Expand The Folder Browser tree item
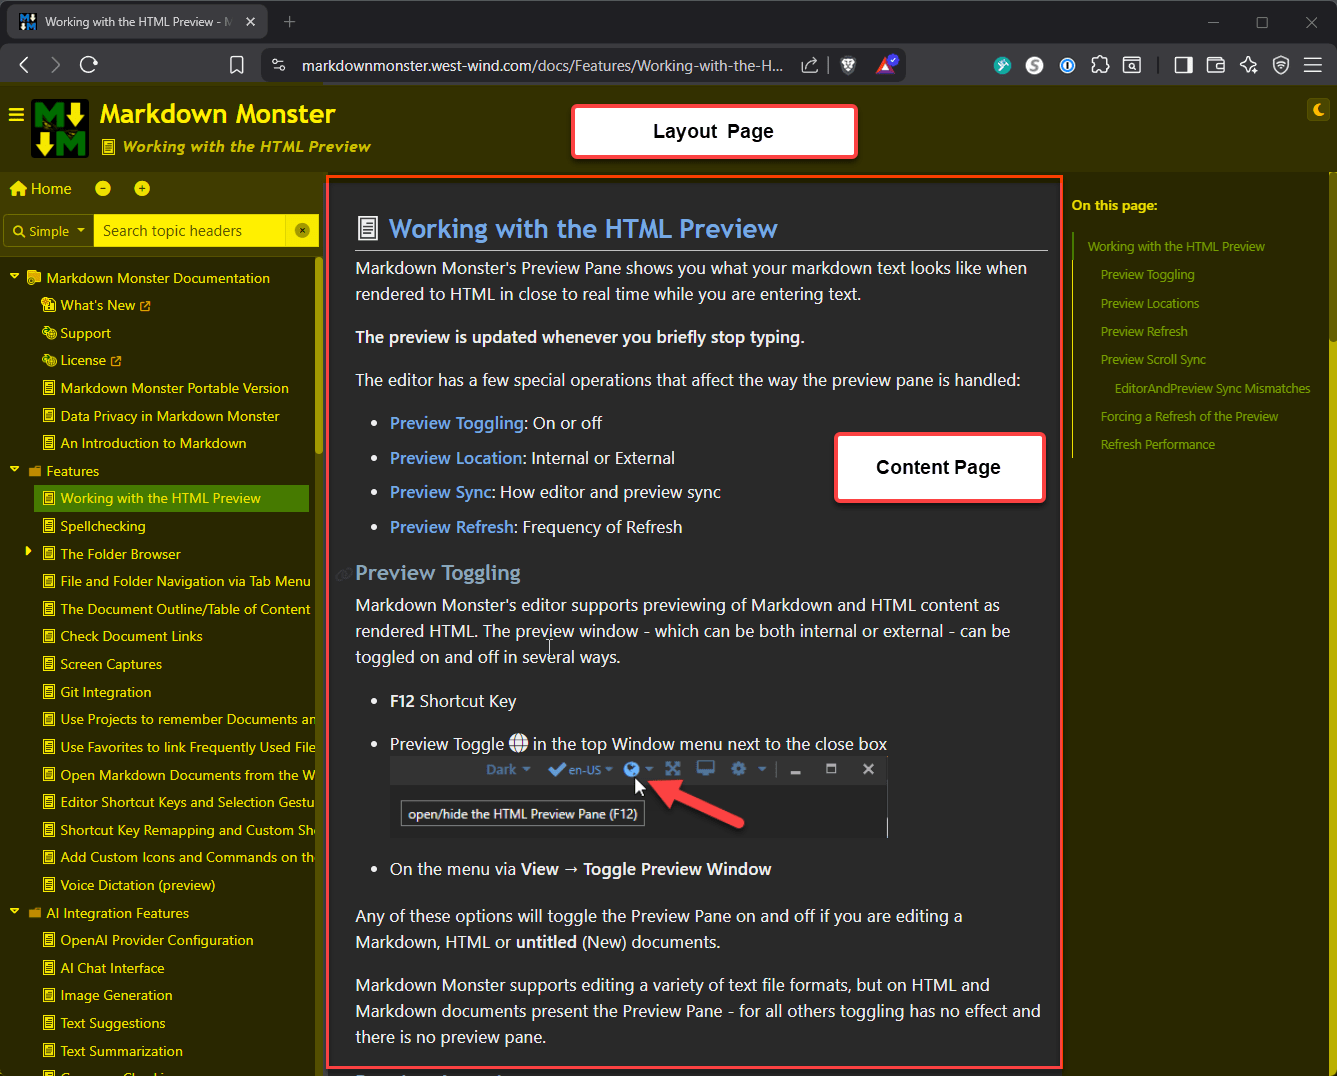The image size is (1337, 1076). 28,553
